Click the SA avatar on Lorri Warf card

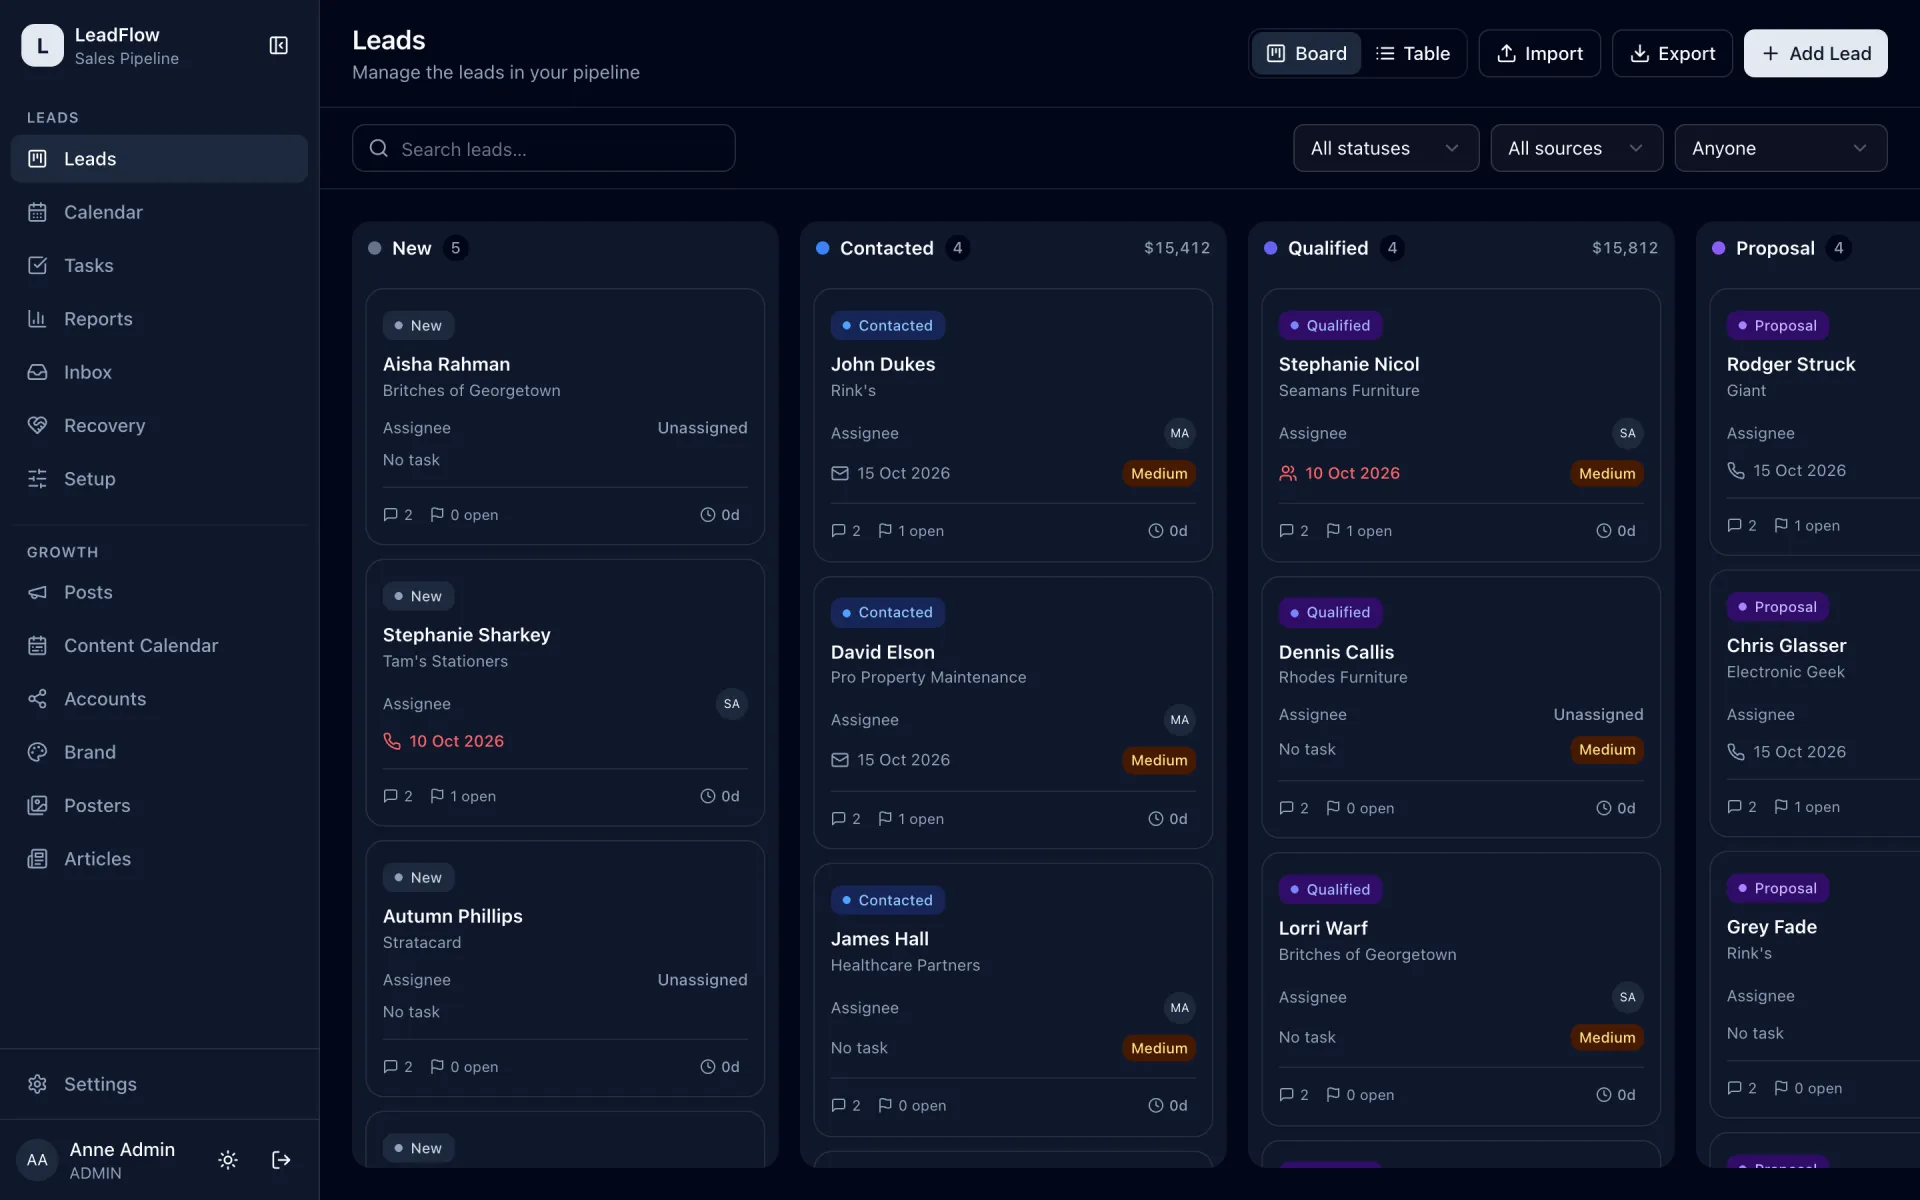(x=1628, y=997)
